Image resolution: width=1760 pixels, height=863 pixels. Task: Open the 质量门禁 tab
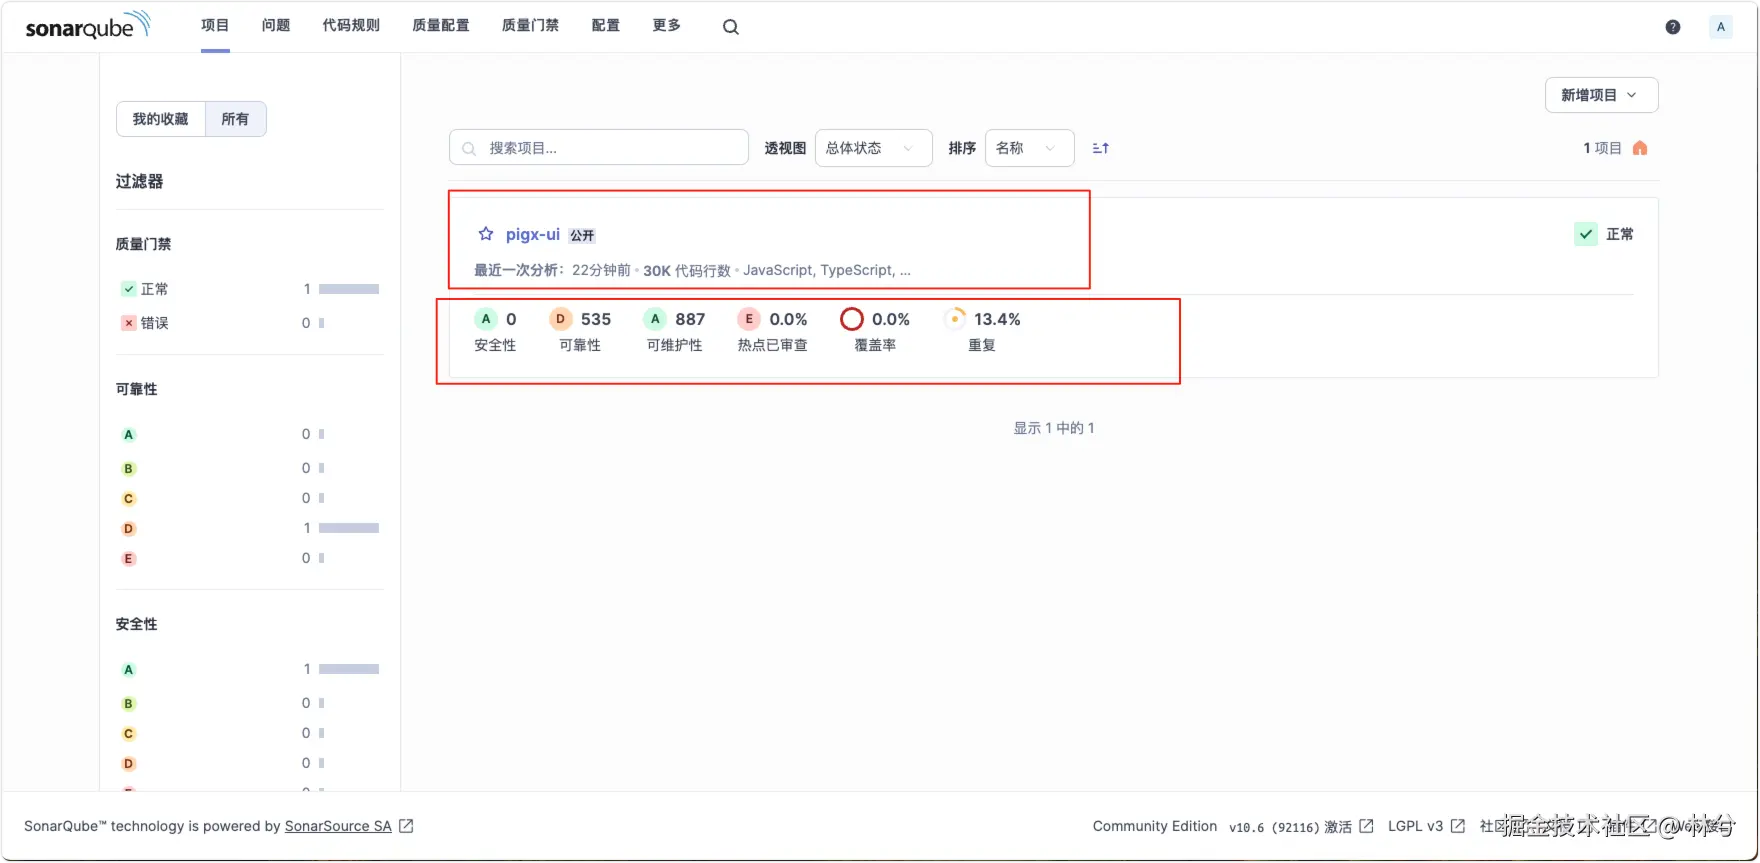tap(531, 25)
